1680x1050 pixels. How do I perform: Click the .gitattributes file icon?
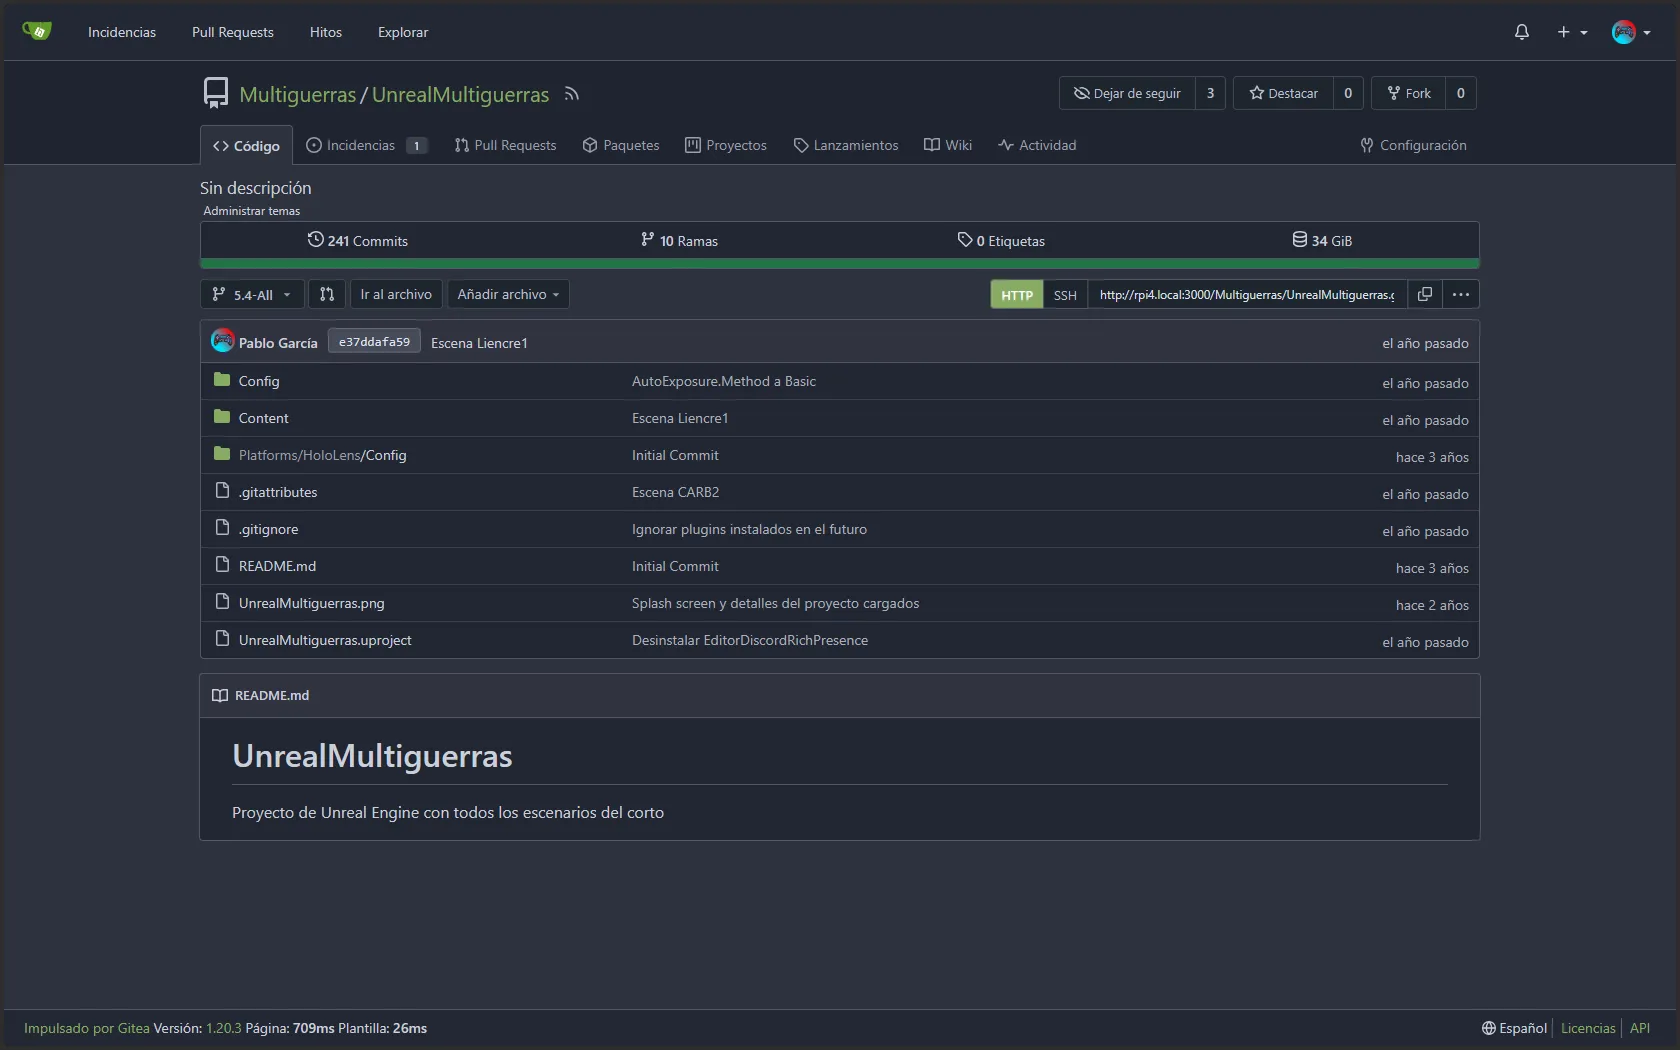pyautogui.click(x=222, y=491)
